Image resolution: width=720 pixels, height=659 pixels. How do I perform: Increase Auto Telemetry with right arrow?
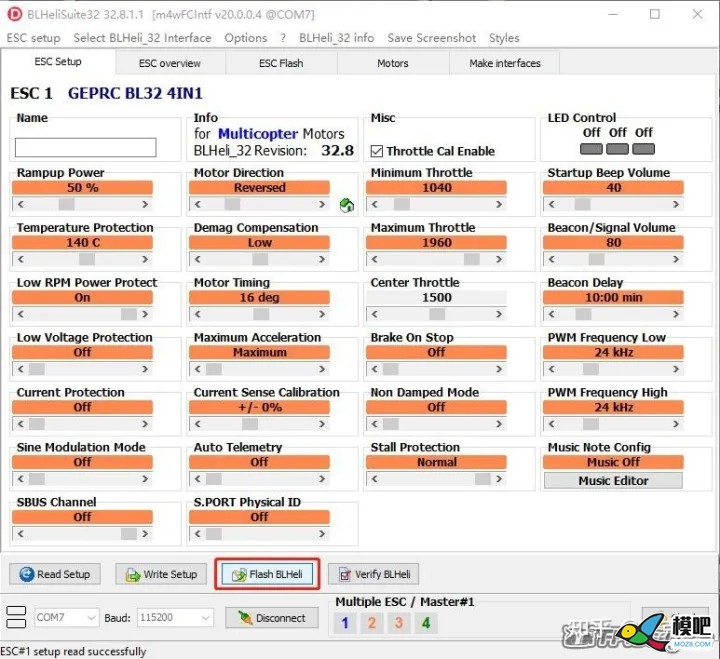coord(322,479)
